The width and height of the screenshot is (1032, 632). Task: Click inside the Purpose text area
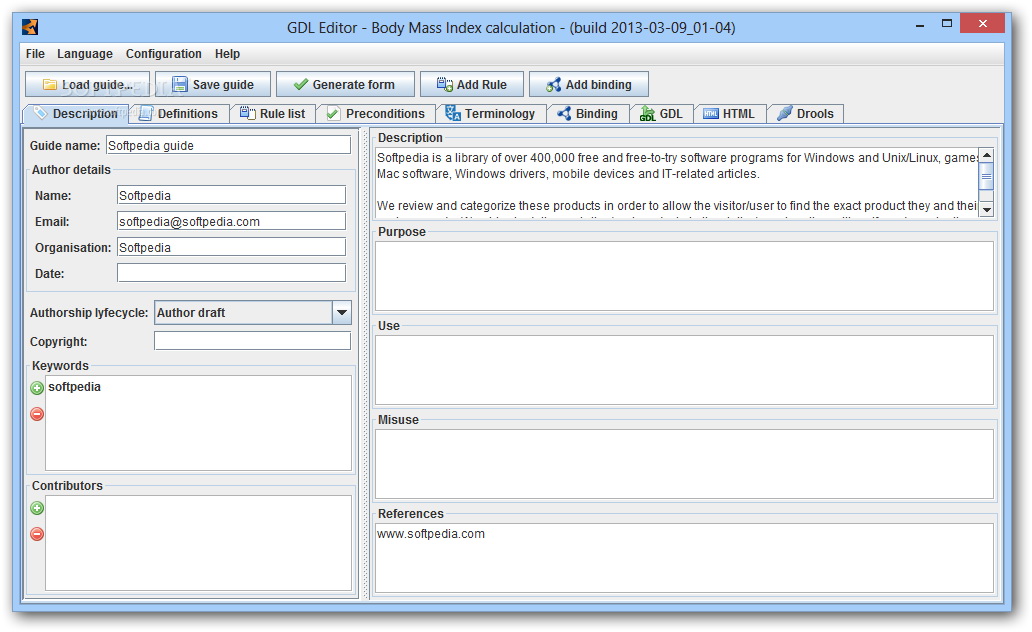[684, 276]
